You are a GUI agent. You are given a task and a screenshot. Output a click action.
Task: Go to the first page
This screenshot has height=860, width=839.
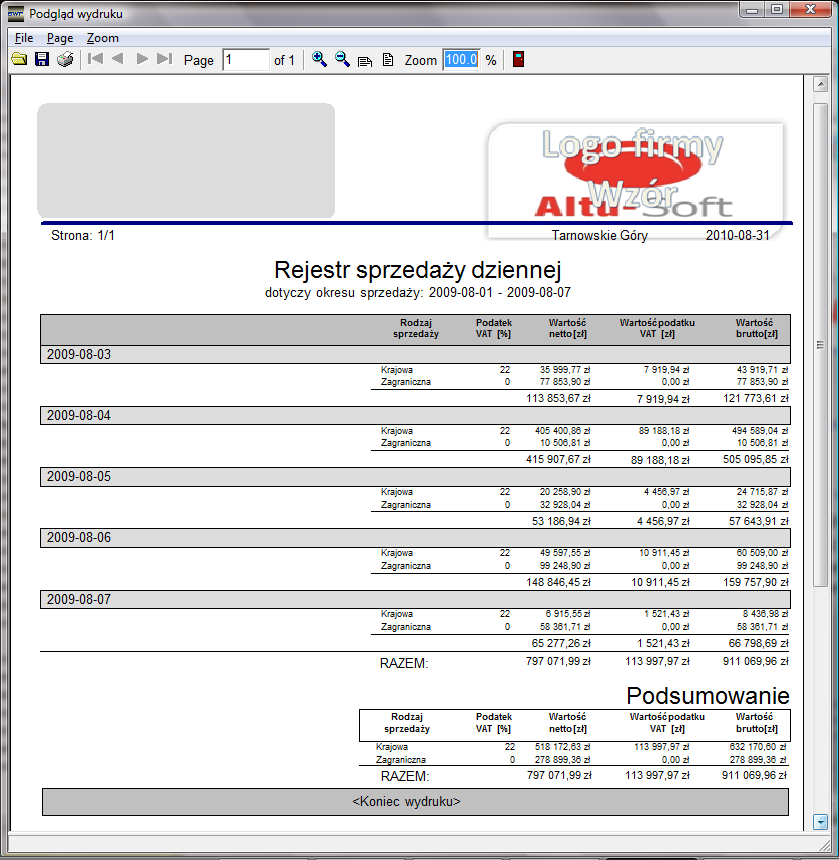tap(95, 60)
